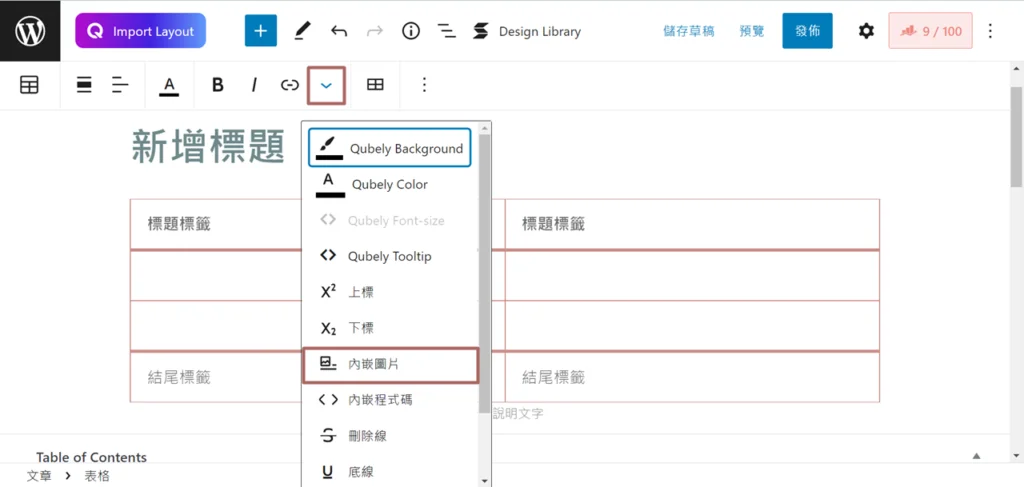Select the pencil edit tools icon
The width and height of the screenshot is (1024, 487).
[x=302, y=31]
